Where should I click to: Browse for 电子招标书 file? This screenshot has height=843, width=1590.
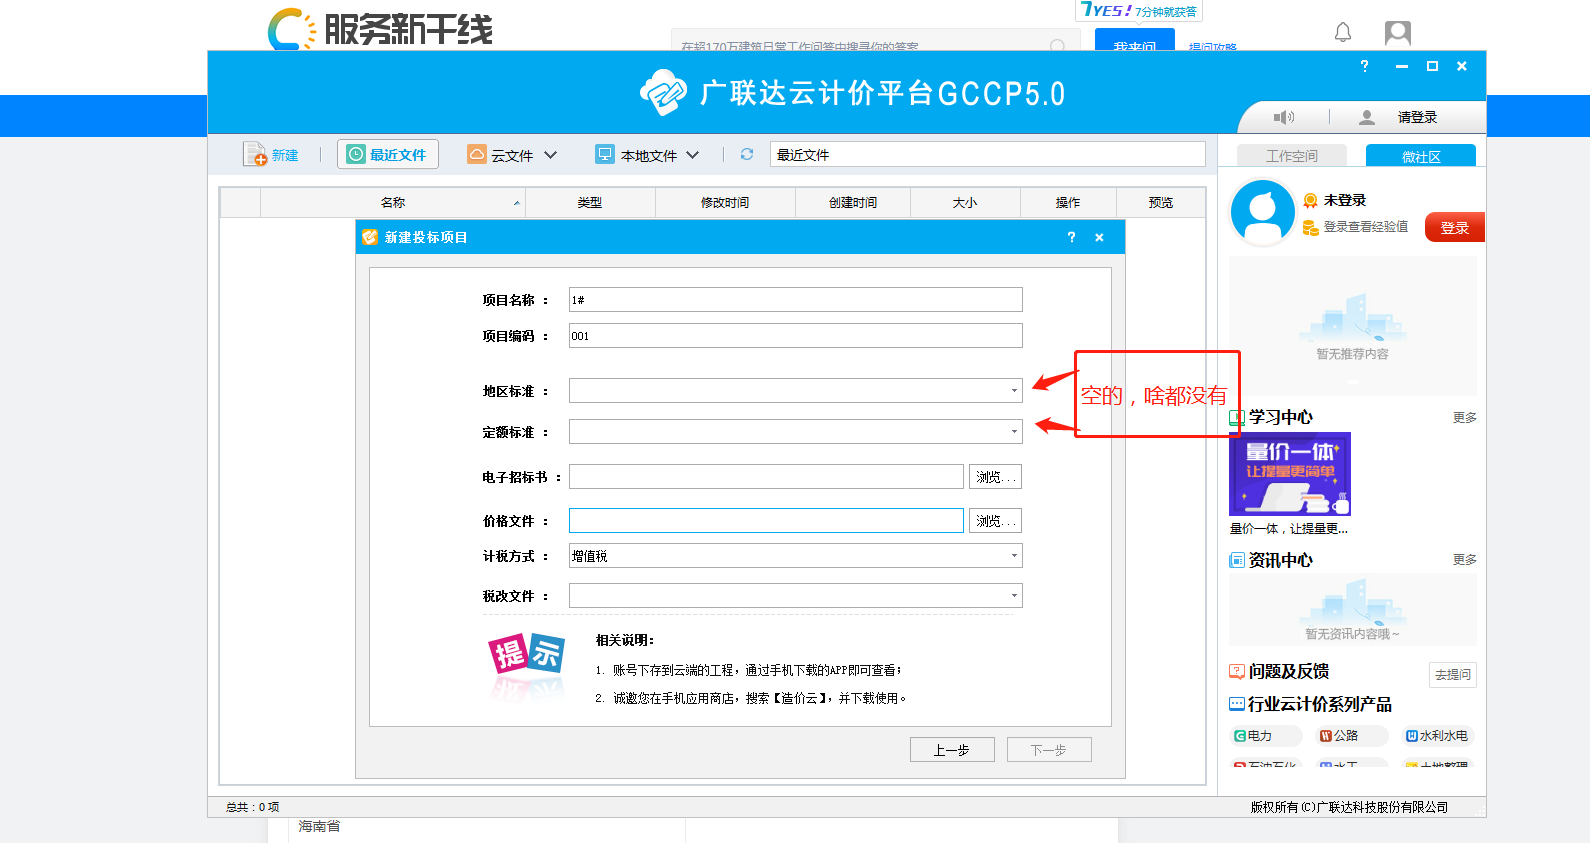pyautogui.click(x=995, y=477)
